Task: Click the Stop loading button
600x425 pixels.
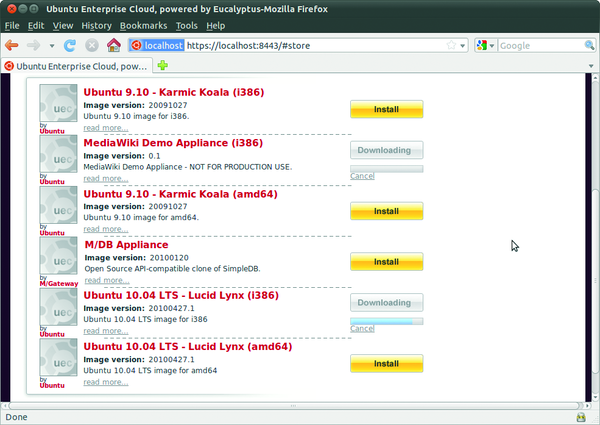Action: (x=92, y=46)
